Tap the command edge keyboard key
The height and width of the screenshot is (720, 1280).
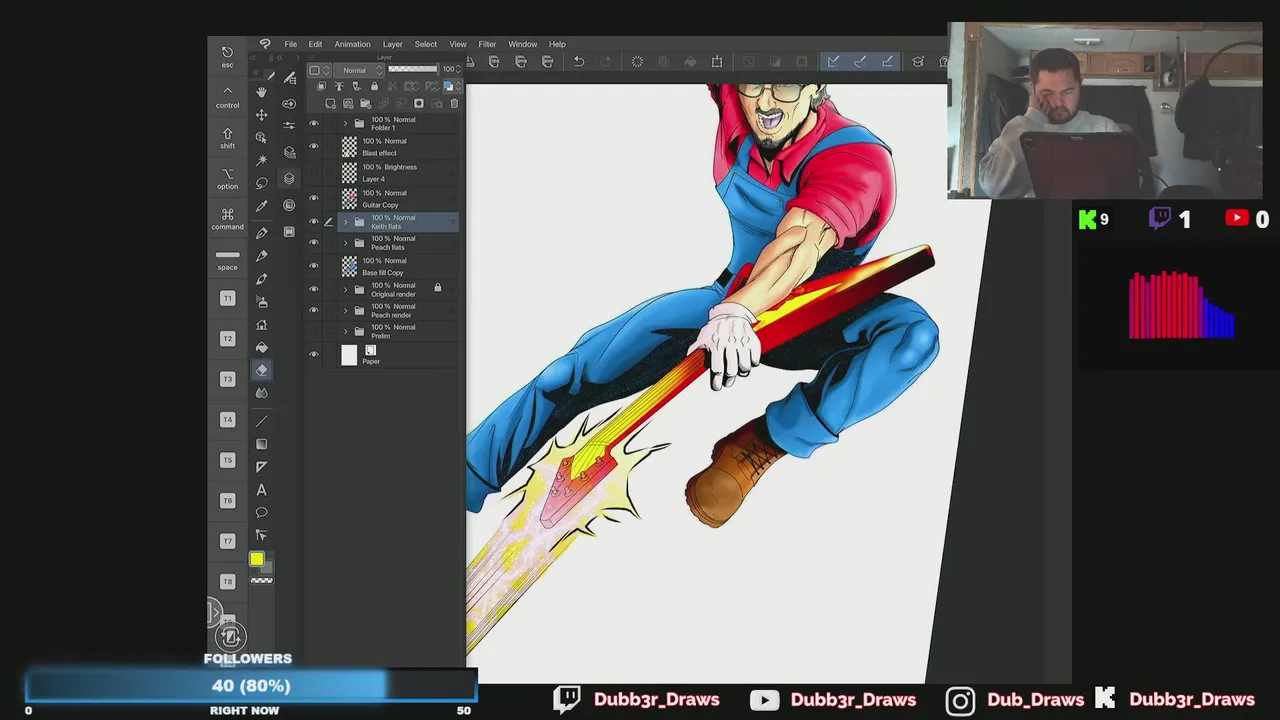[x=228, y=219]
